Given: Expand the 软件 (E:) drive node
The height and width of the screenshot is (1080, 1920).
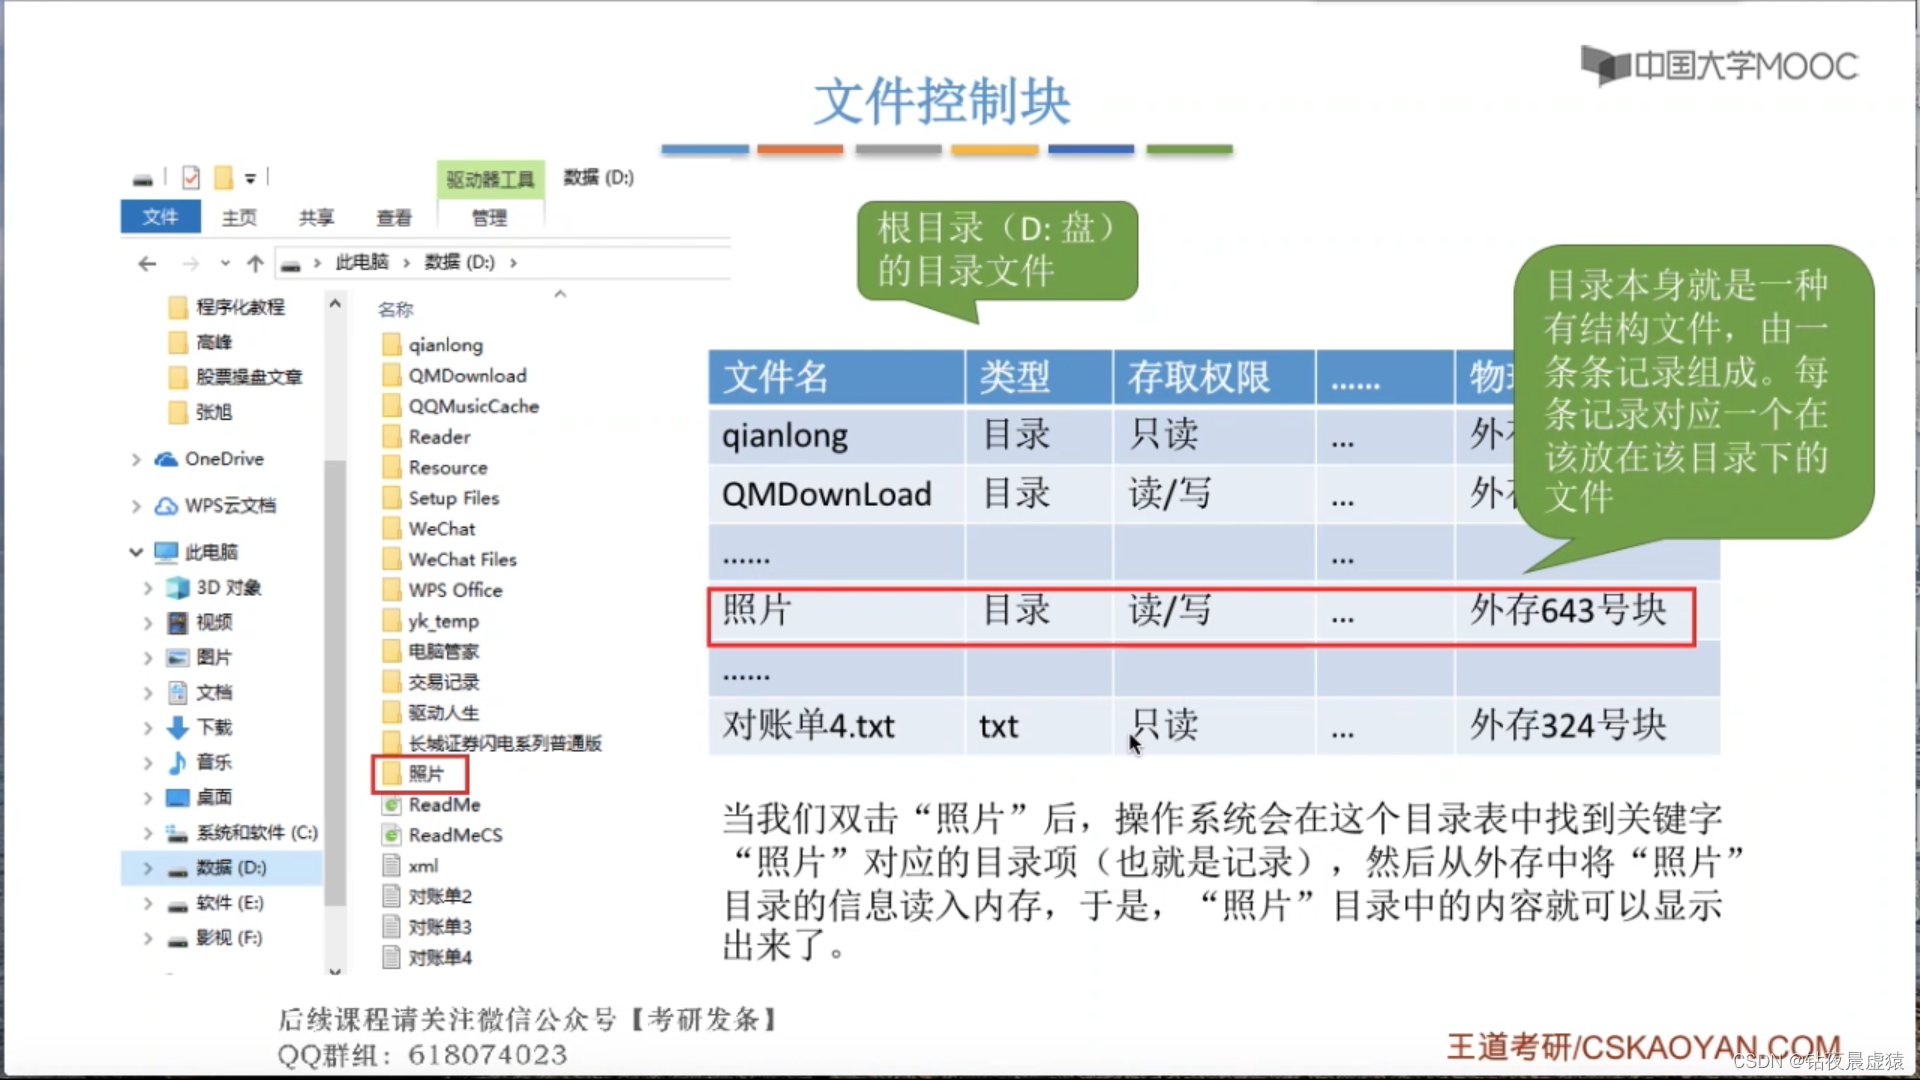Looking at the screenshot, I should tap(148, 903).
